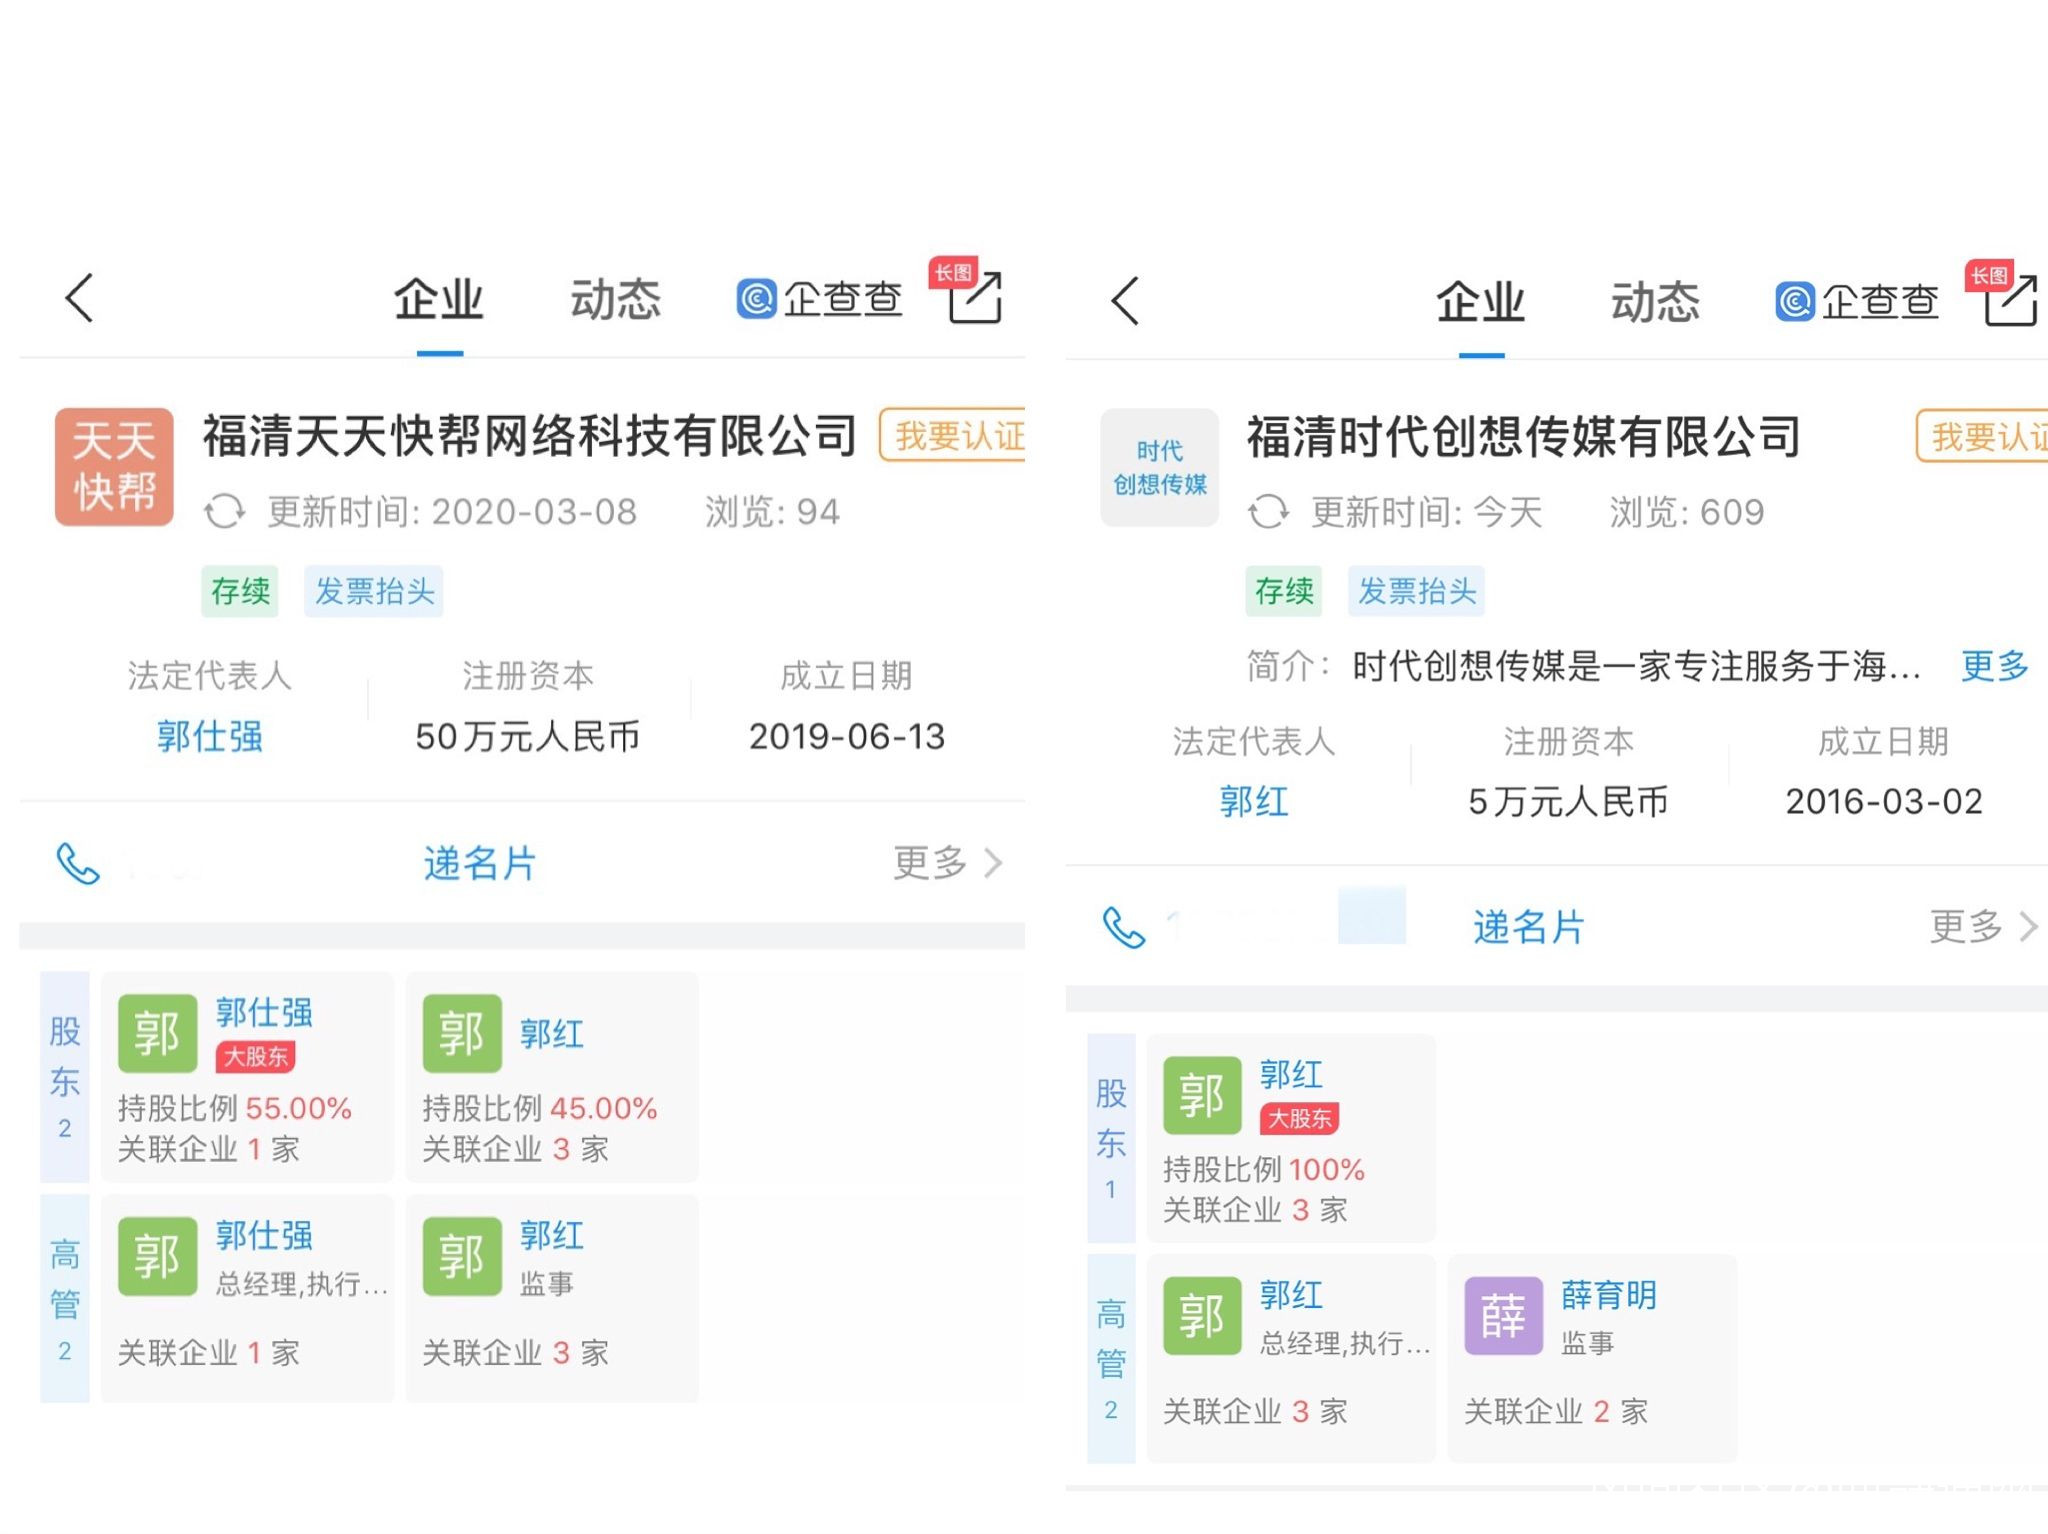Open 天天快帮 company logo thumbnail
This screenshot has height=1534, width=2048.
[114, 466]
